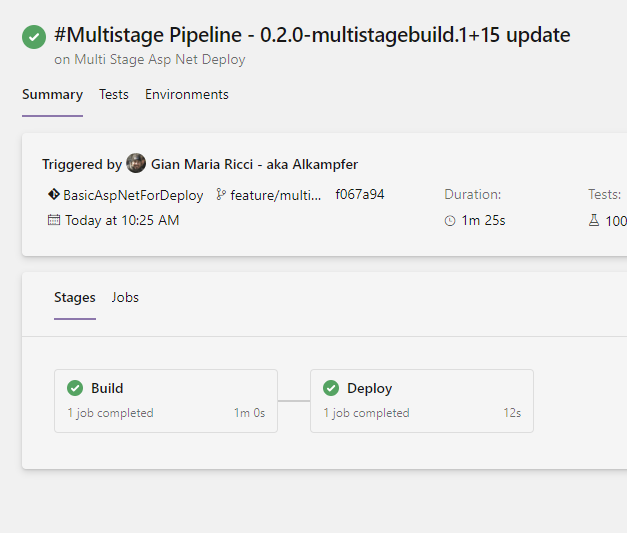The image size is (627, 533).
Task: Click the large green success icon by title
Action: pyautogui.click(x=34, y=37)
